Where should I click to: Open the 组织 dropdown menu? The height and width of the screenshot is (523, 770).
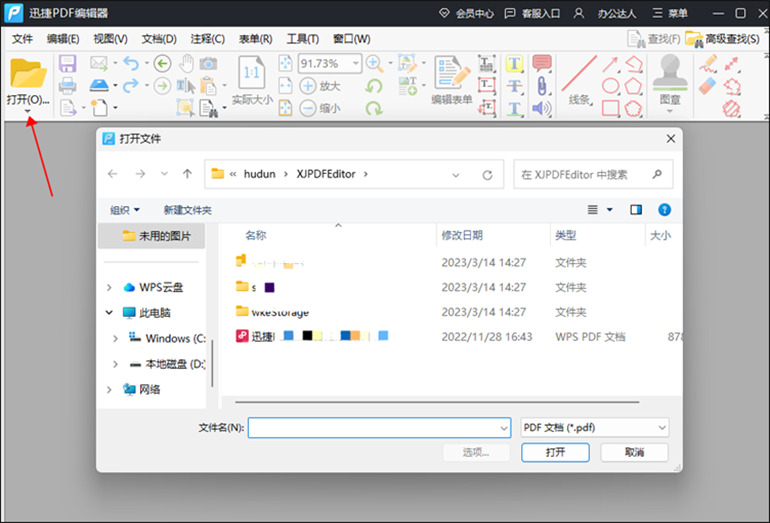[125, 210]
